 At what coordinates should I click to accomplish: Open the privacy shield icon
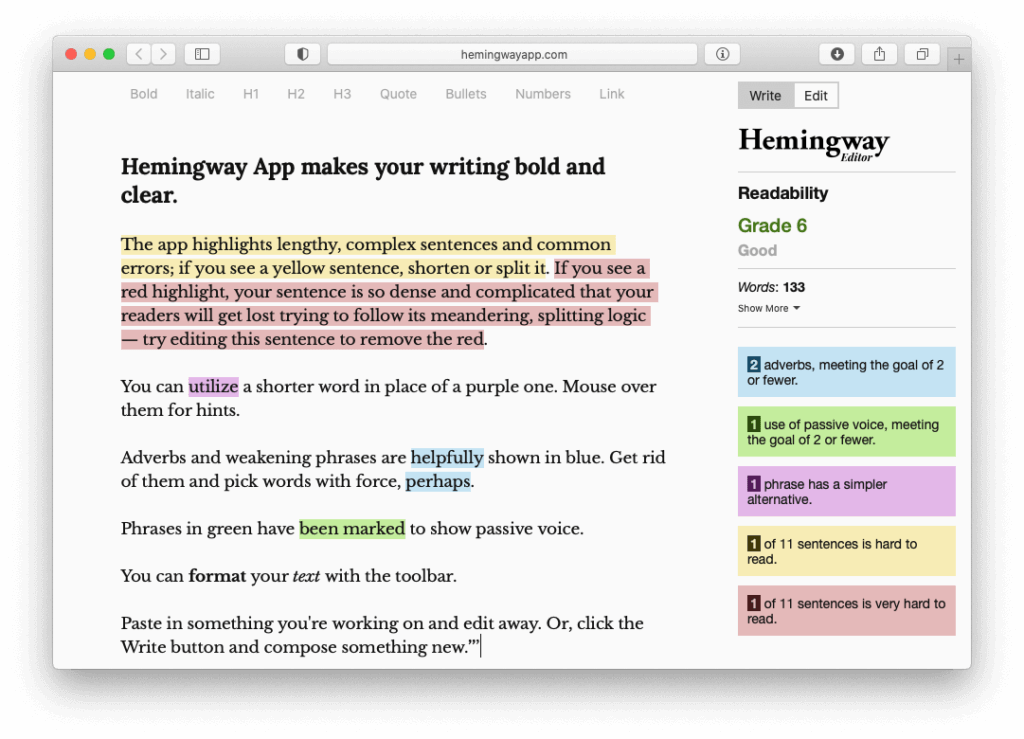coord(302,54)
